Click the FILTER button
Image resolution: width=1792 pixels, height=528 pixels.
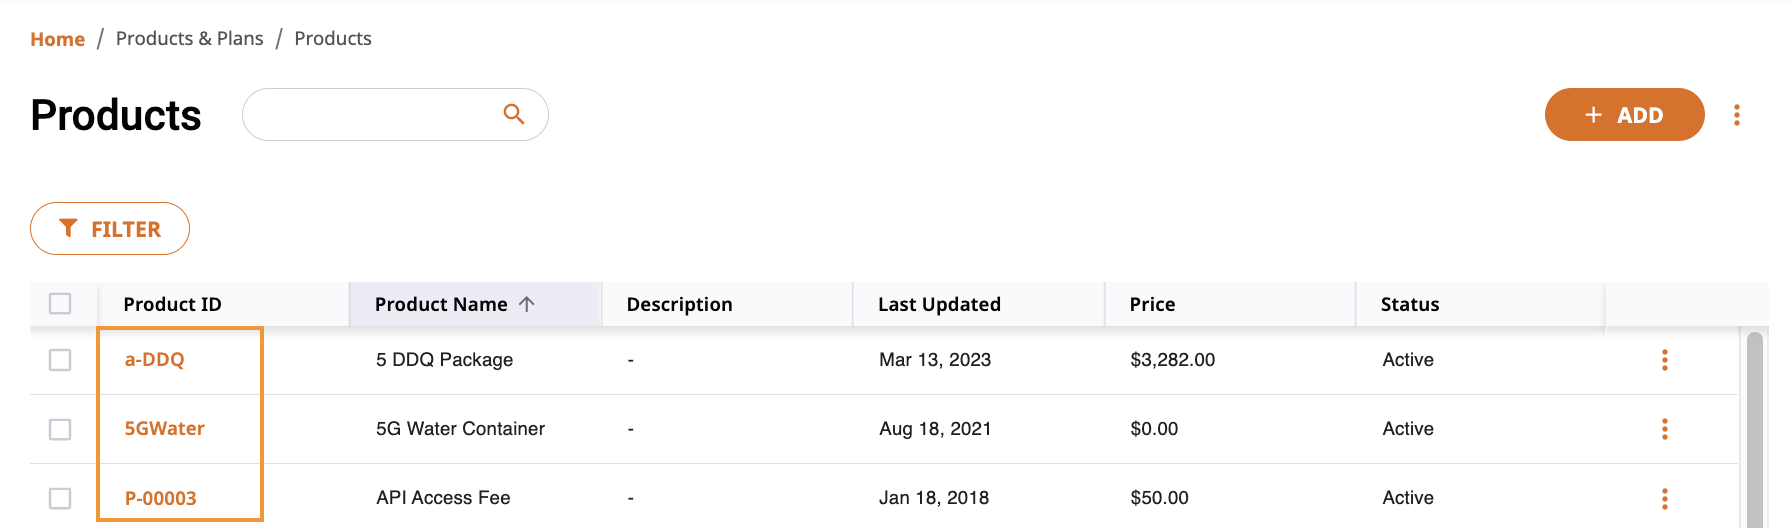pyautogui.click(x=110, y=229)
